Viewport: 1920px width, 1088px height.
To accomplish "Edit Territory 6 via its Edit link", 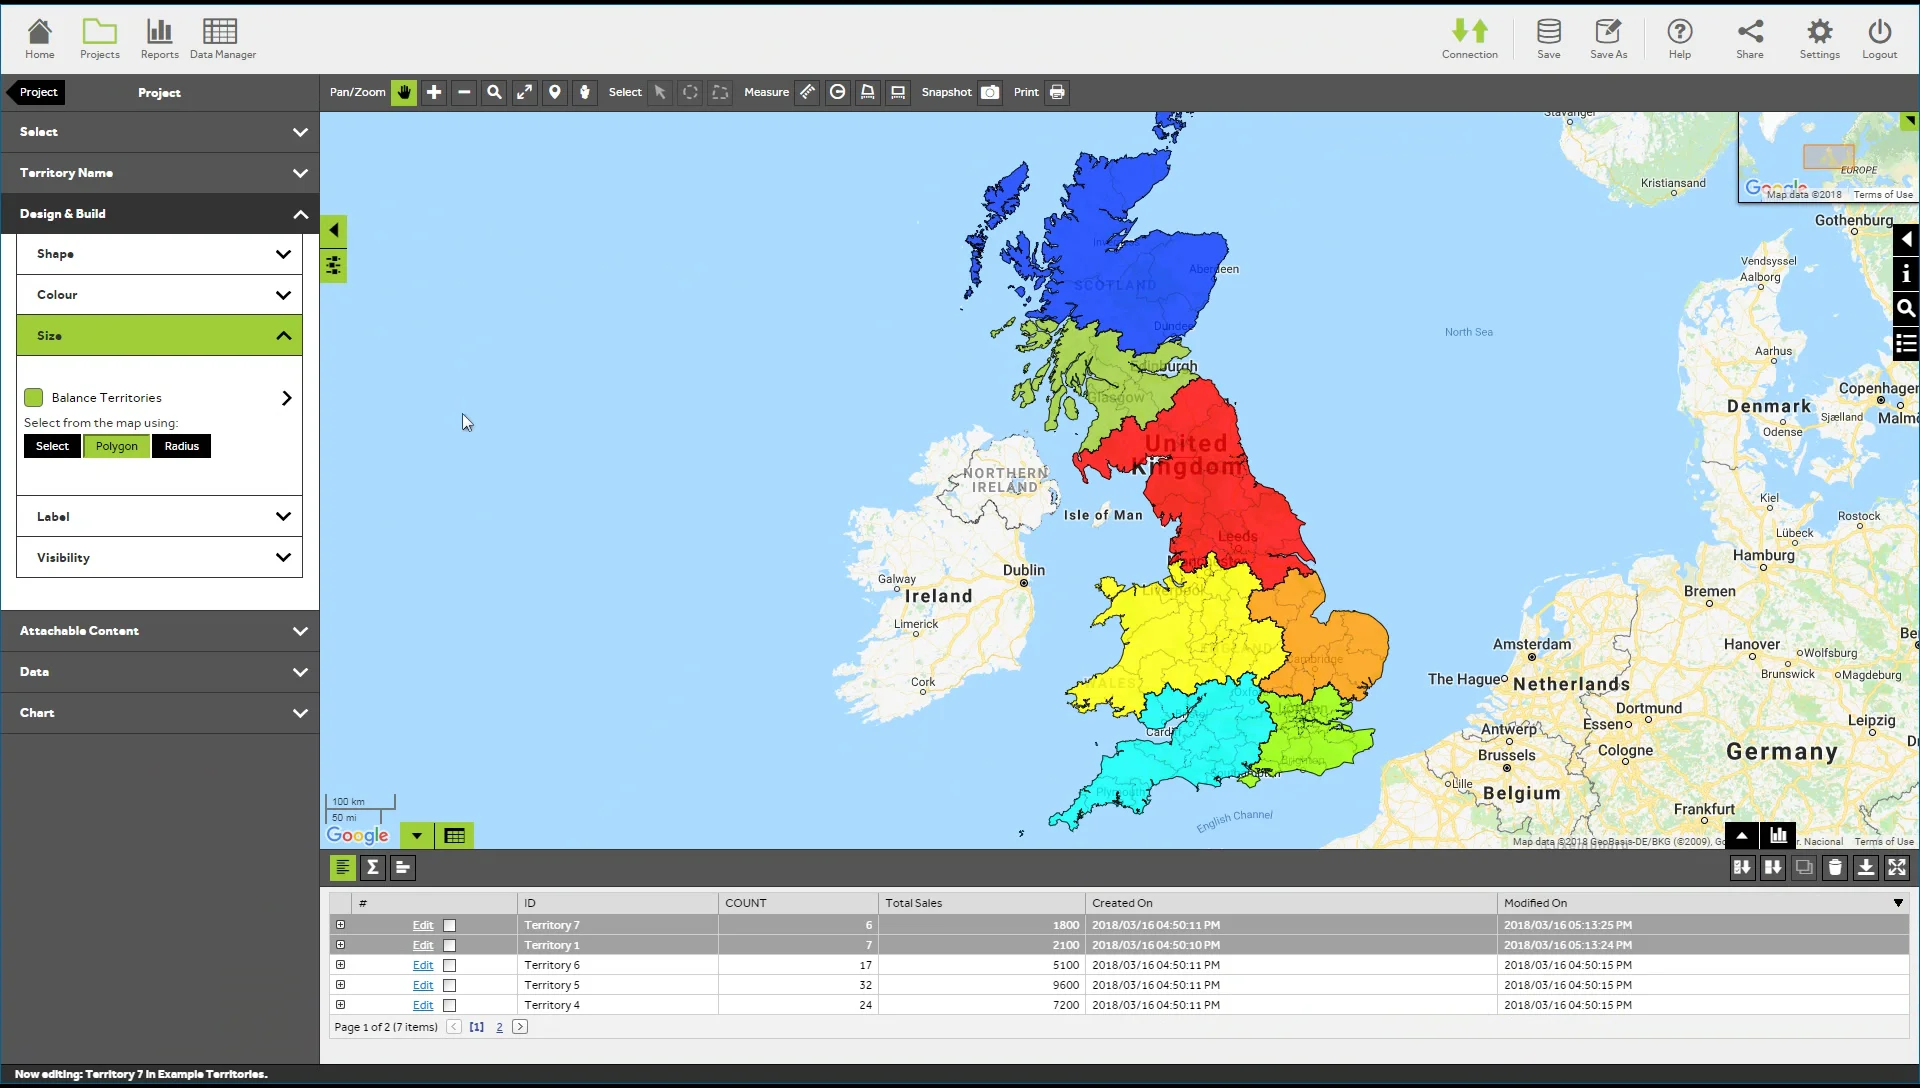I will [x=423, y=965].
